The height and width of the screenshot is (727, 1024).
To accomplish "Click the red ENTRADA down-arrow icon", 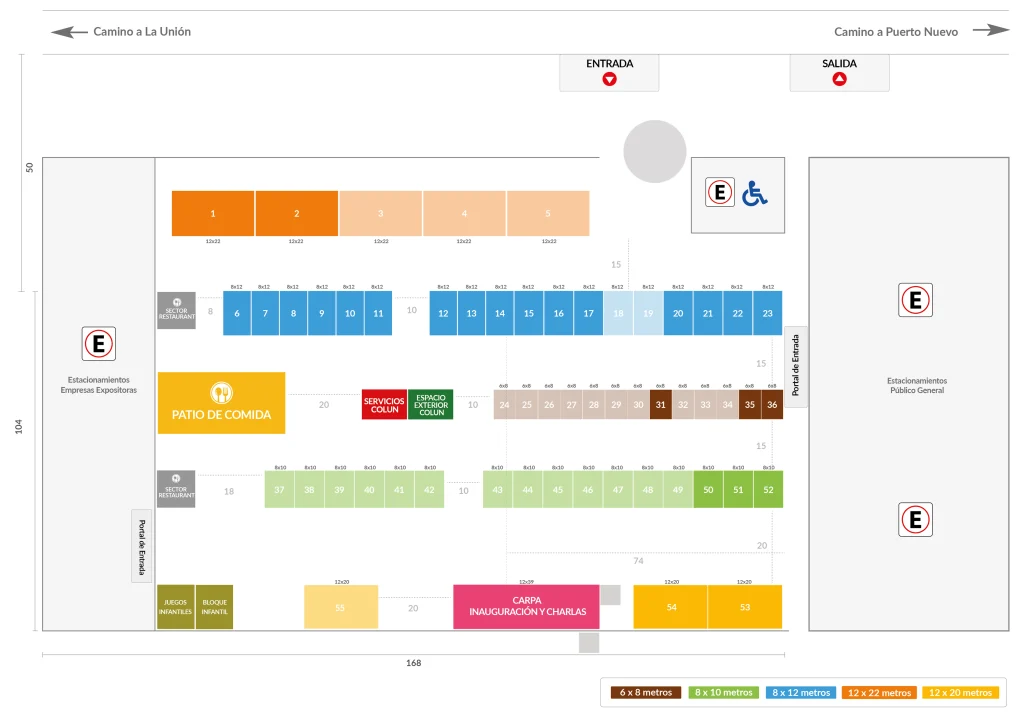I will point(609,79).
